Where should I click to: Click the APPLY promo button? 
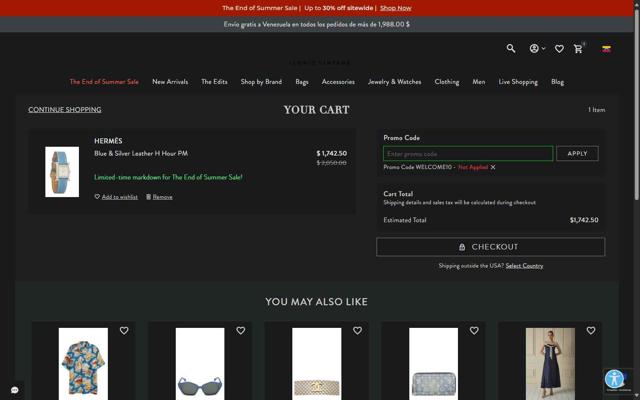577,153
